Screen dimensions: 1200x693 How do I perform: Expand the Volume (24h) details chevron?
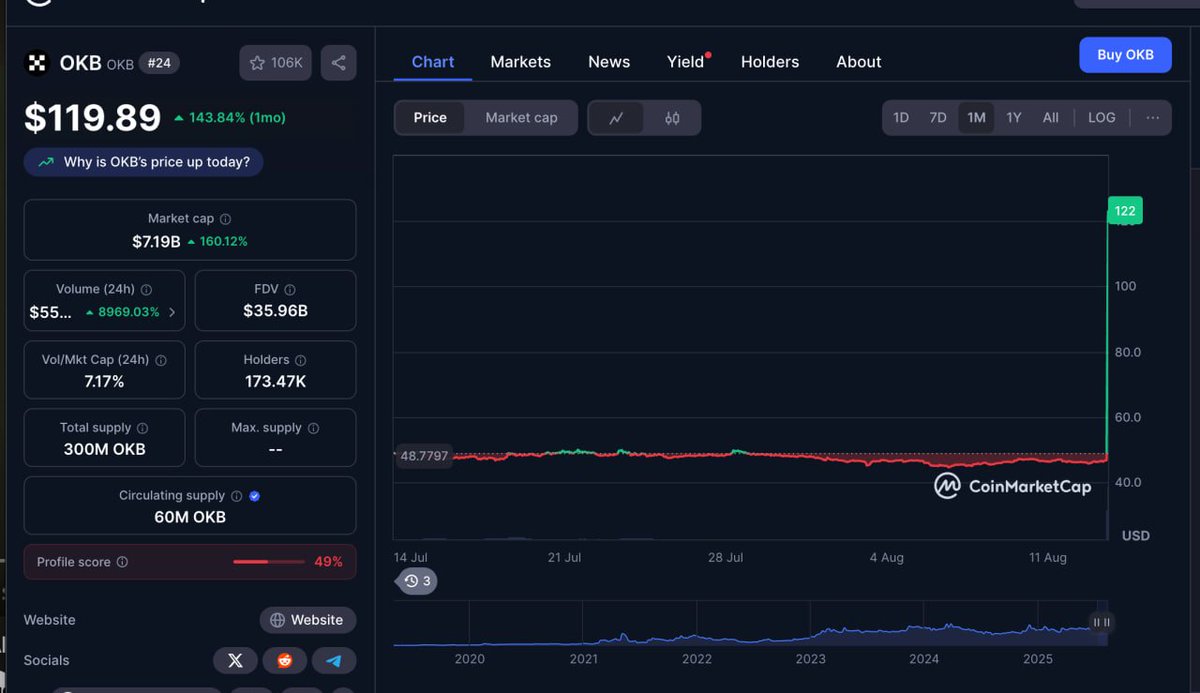tap(172, 312)
